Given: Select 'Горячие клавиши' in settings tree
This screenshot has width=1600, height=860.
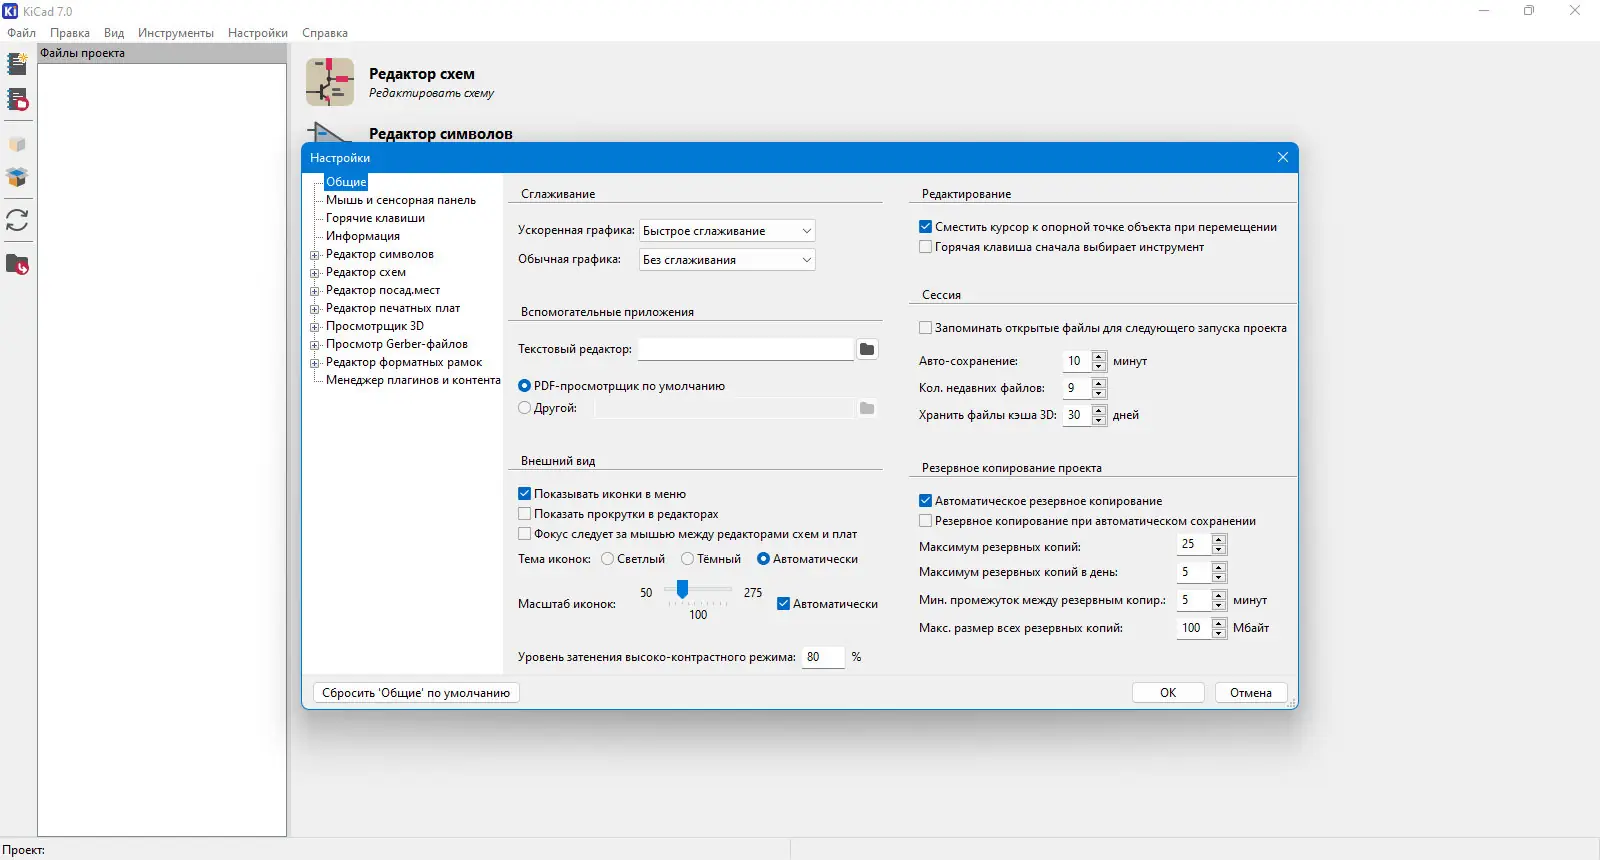Looking at the screenshot, I should pyautogui.click(x=375, y=218).
